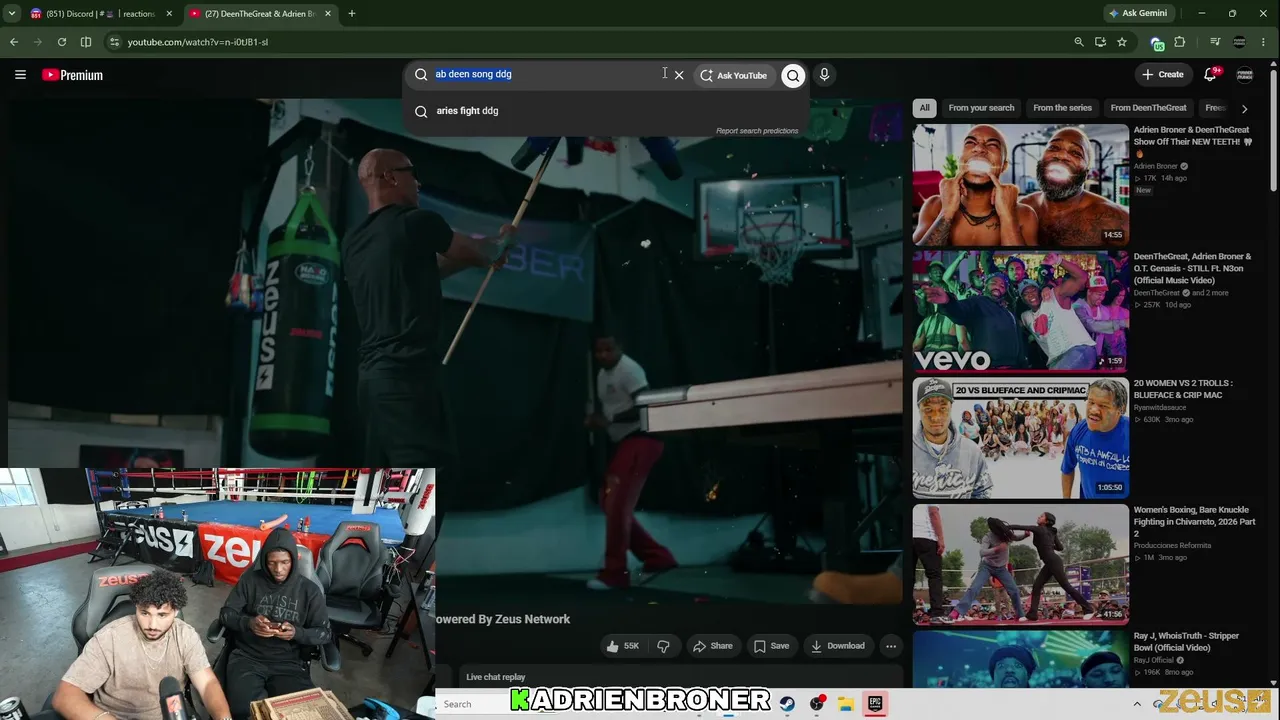Clear the search box with the X
The image size is (1280, 720).
coord(679,75)
